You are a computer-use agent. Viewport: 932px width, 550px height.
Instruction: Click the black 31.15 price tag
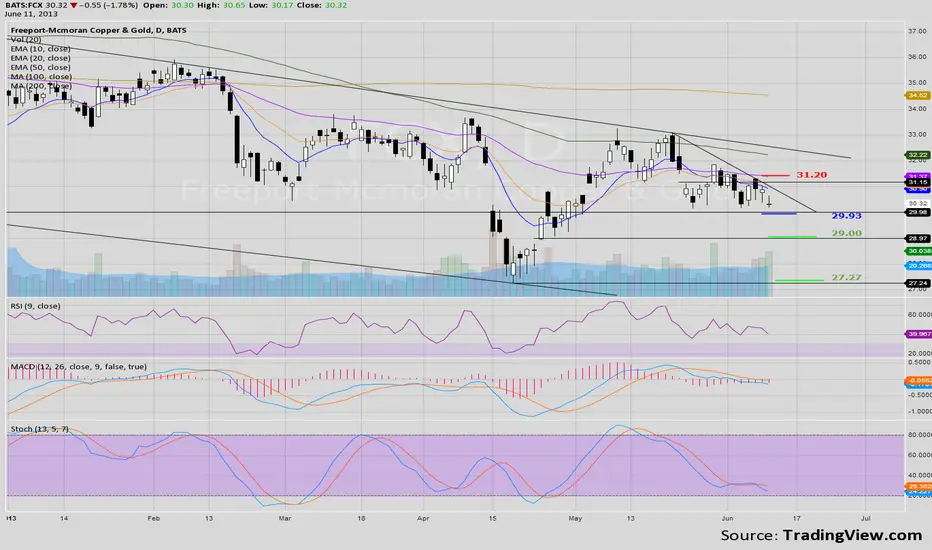point(918,183)
